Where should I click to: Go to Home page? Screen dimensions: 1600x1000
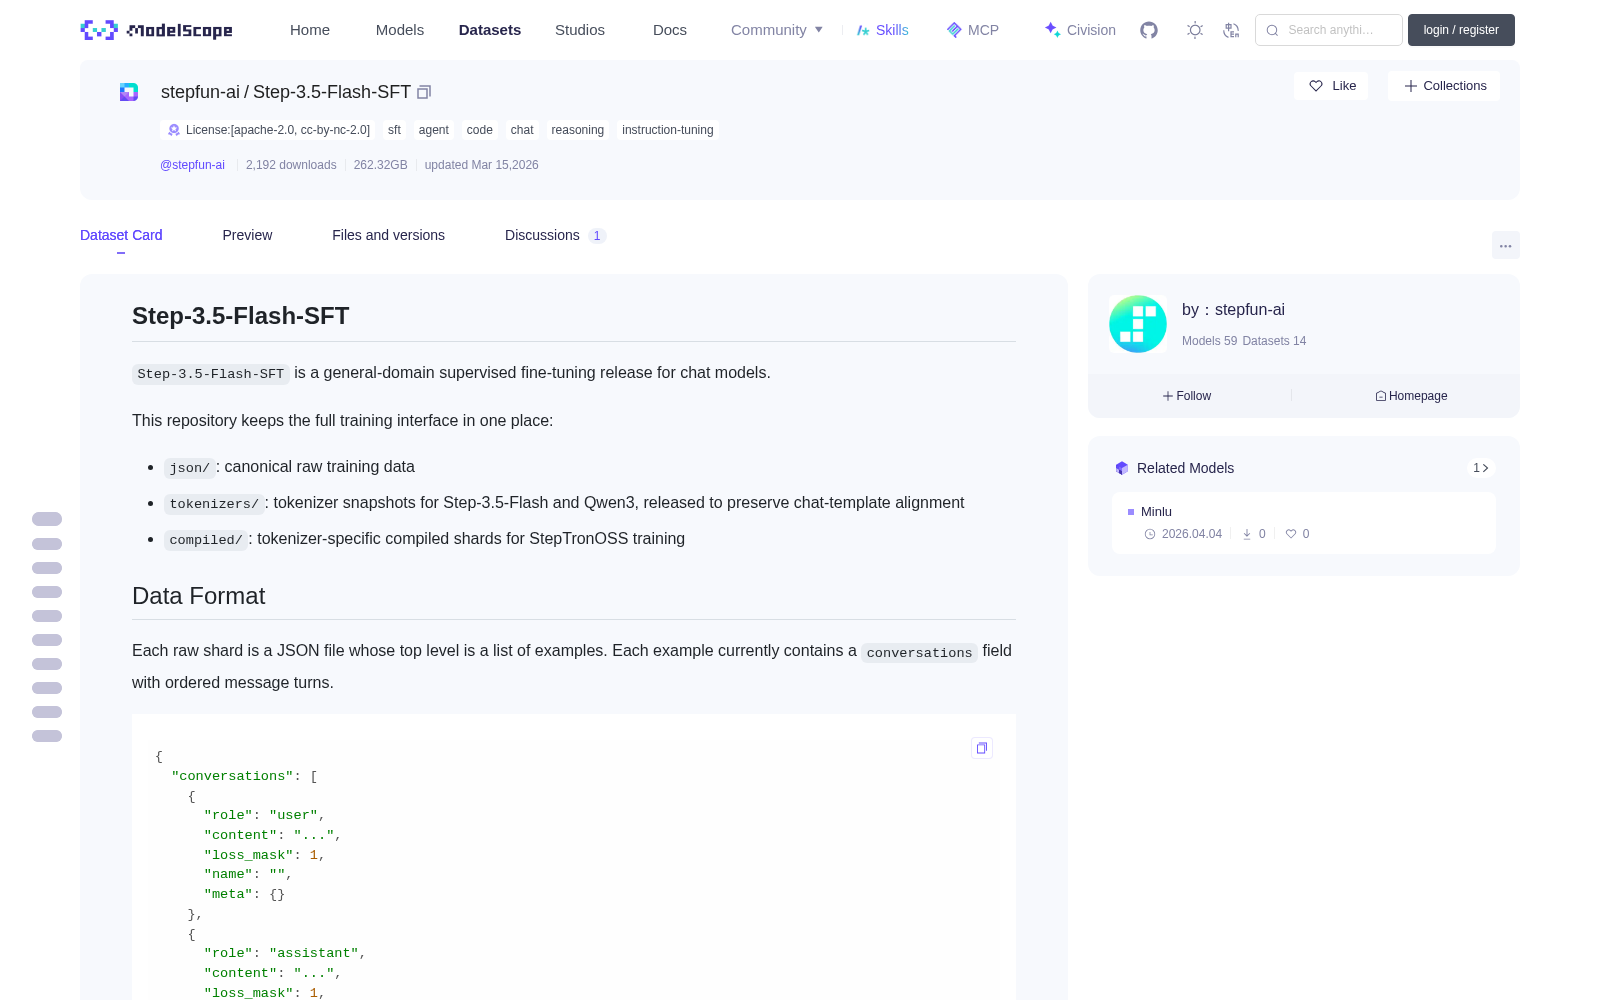coord(310,30)
